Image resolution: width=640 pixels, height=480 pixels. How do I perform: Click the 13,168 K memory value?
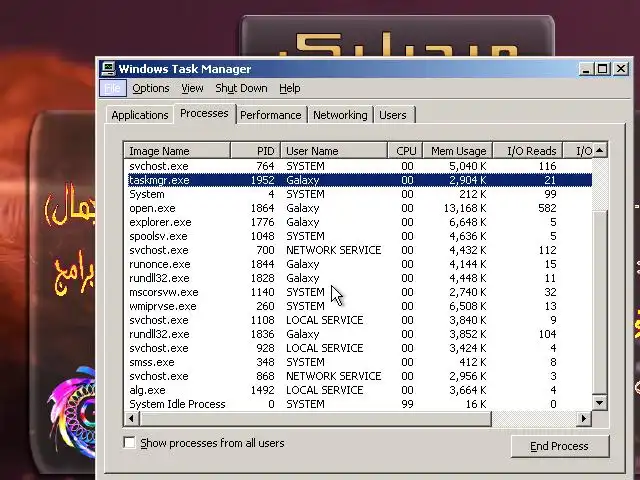[x=465, y=208]
